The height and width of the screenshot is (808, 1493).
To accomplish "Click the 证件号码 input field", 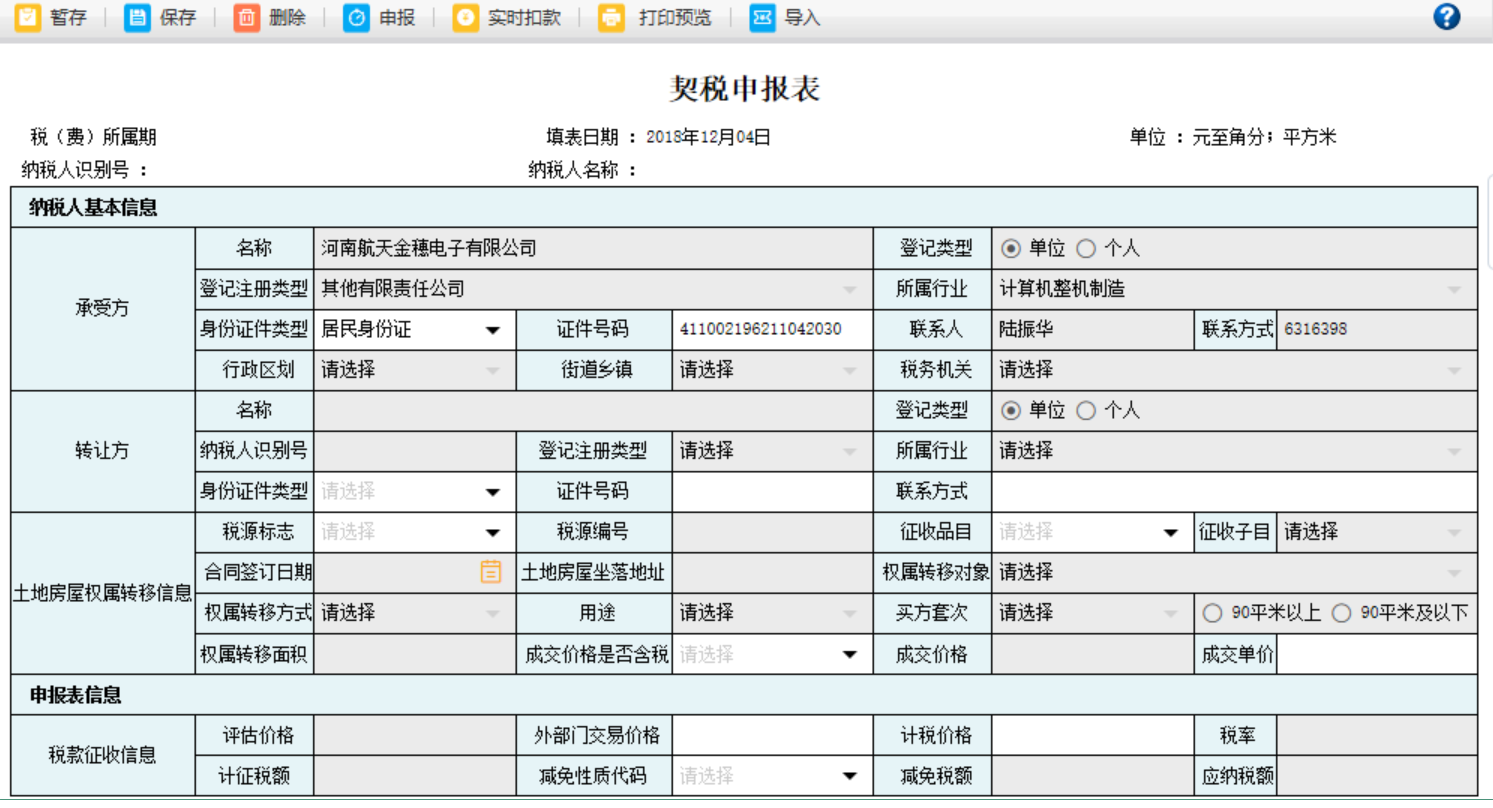I will coord(771,329).
